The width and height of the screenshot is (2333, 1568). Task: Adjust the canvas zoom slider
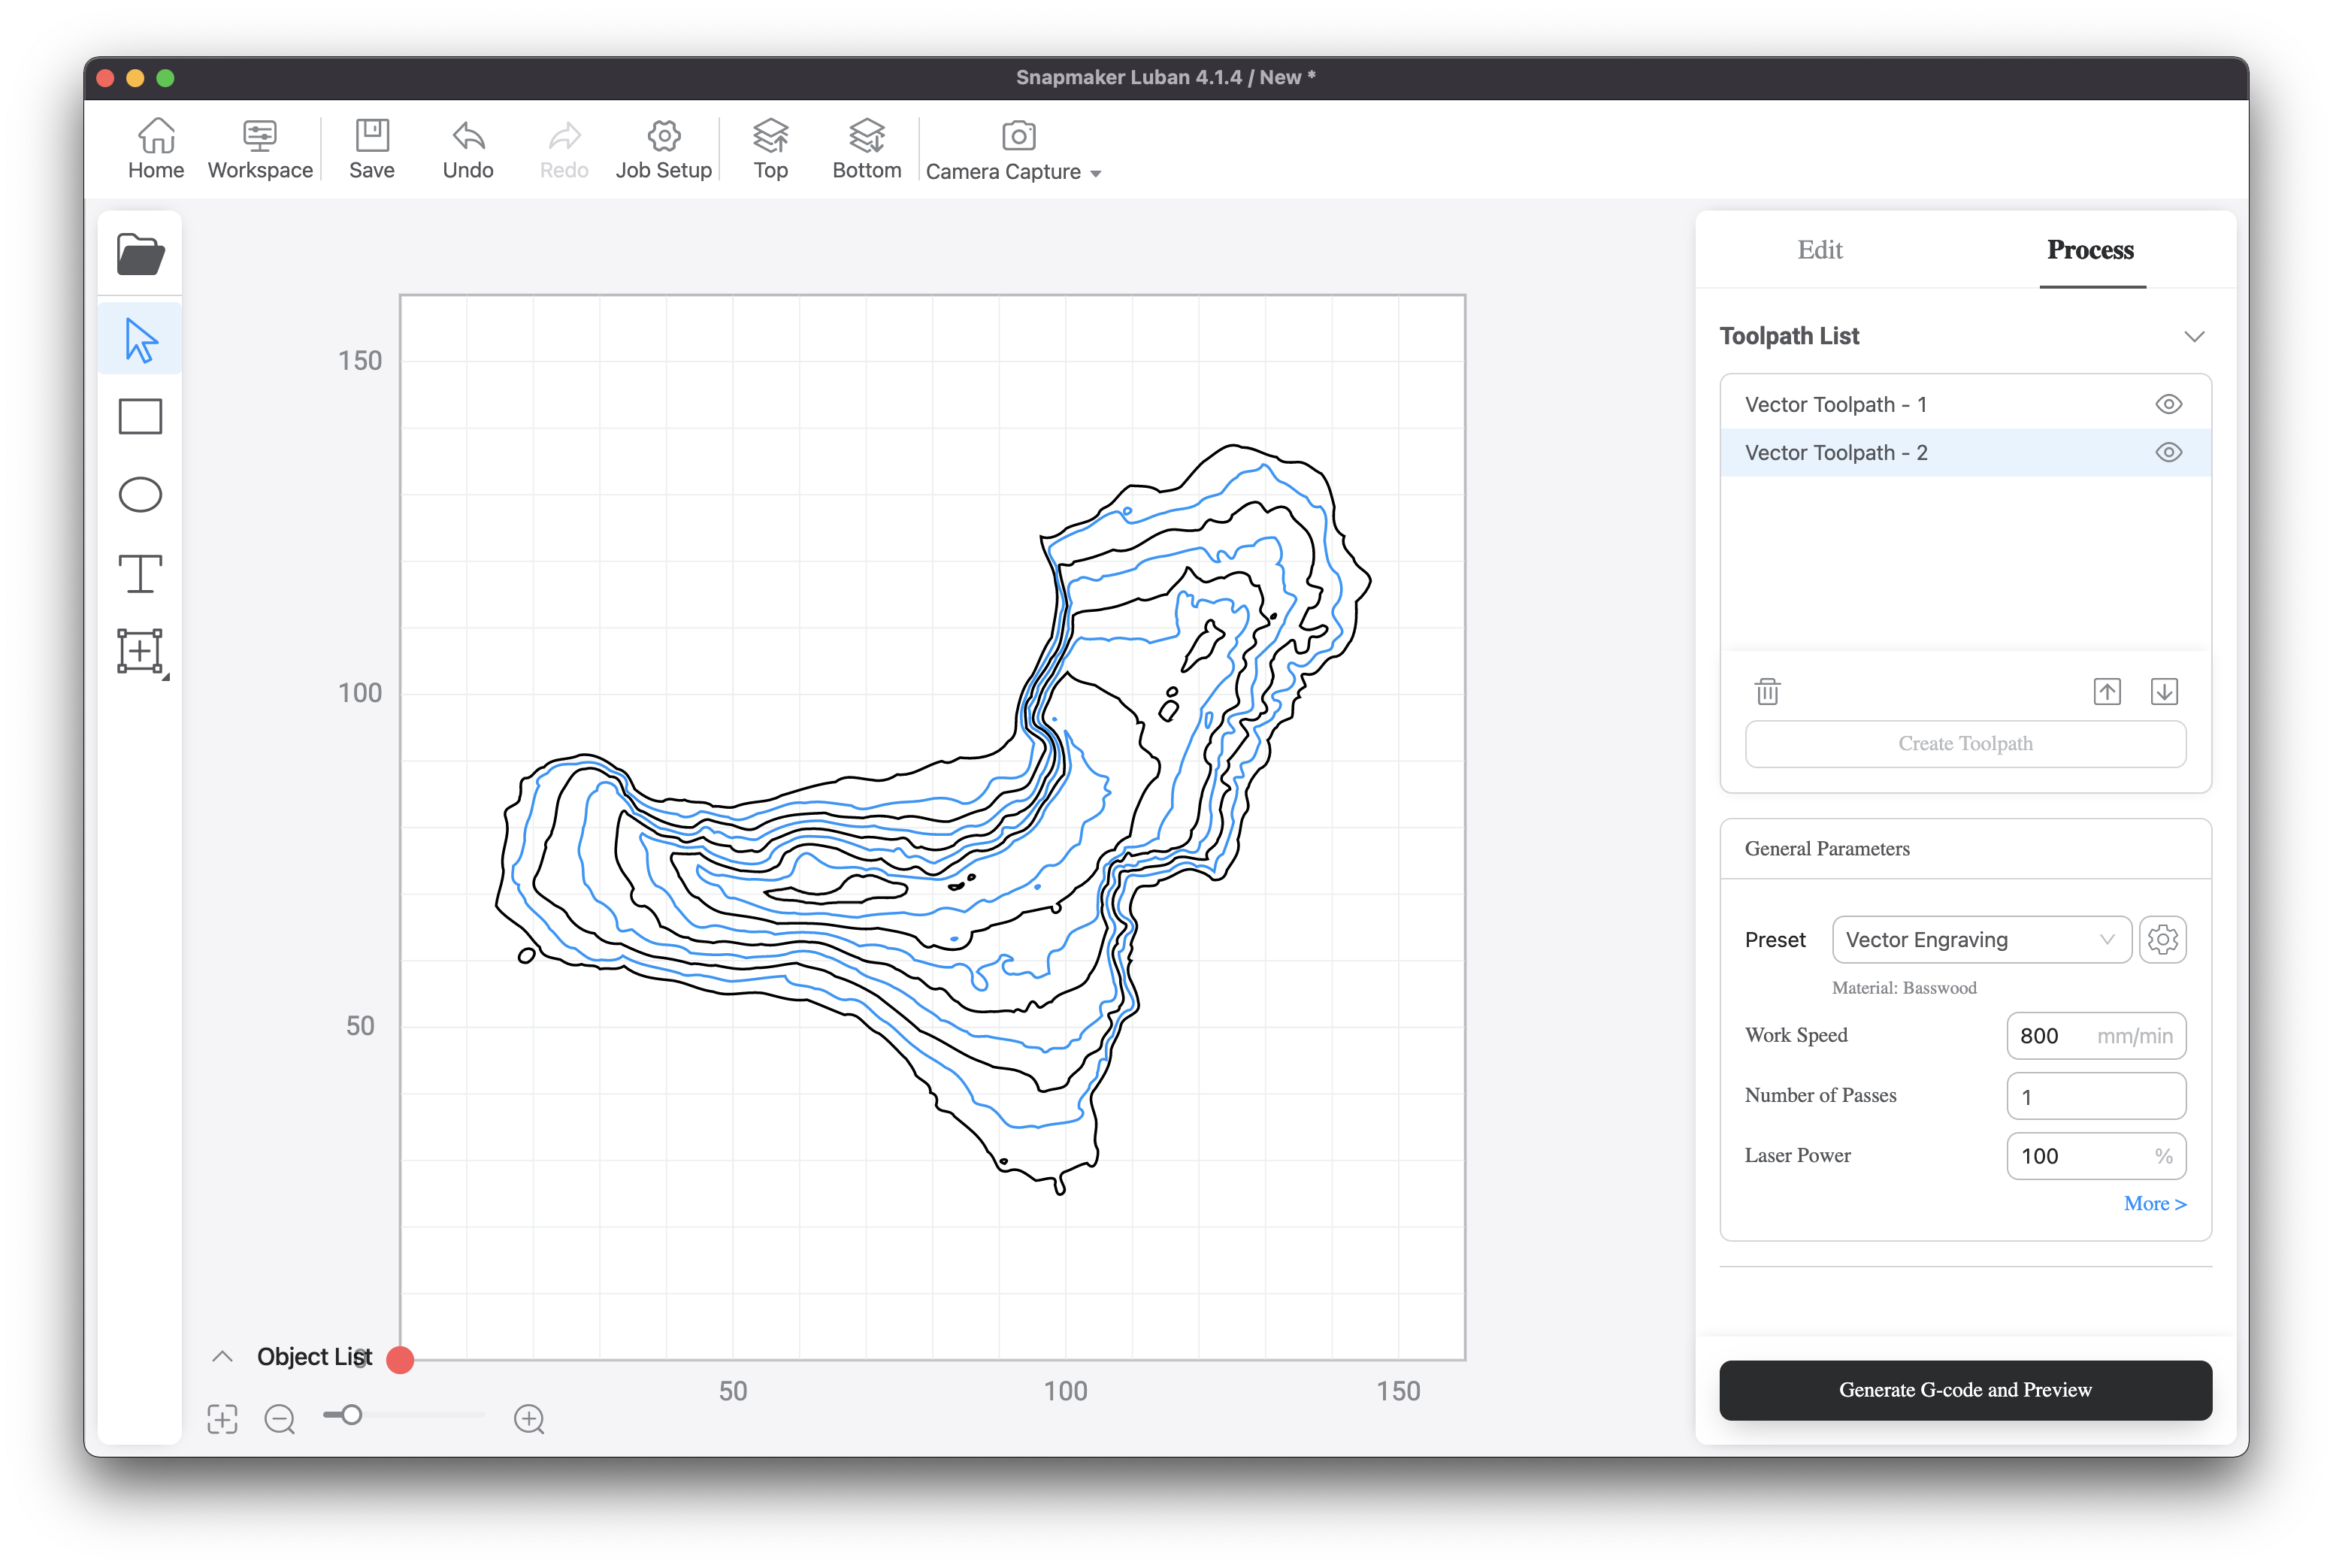tap(351, 1416)
